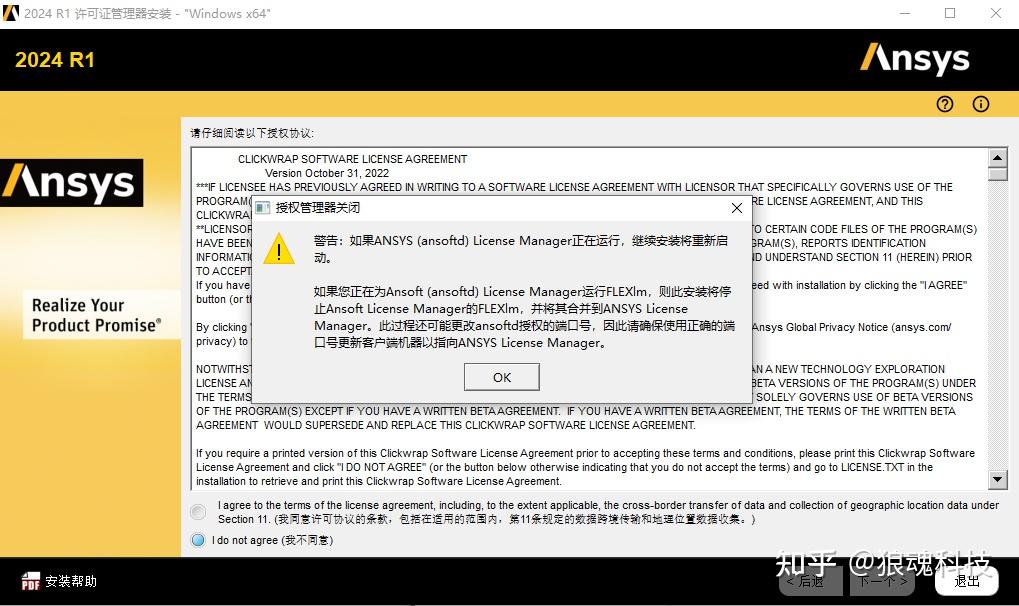Open the Help question mark icon

pos(944,104)
